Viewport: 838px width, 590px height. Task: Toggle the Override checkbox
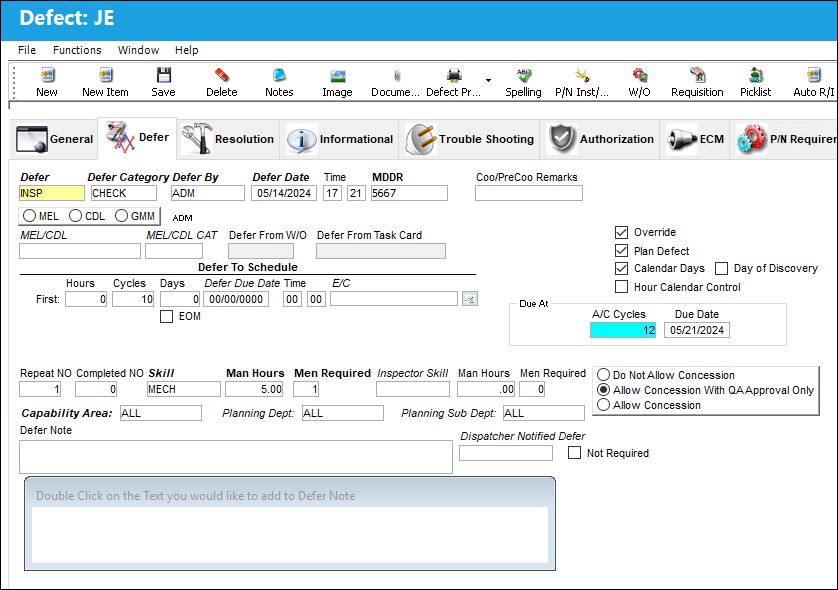(x=621, y=232)
